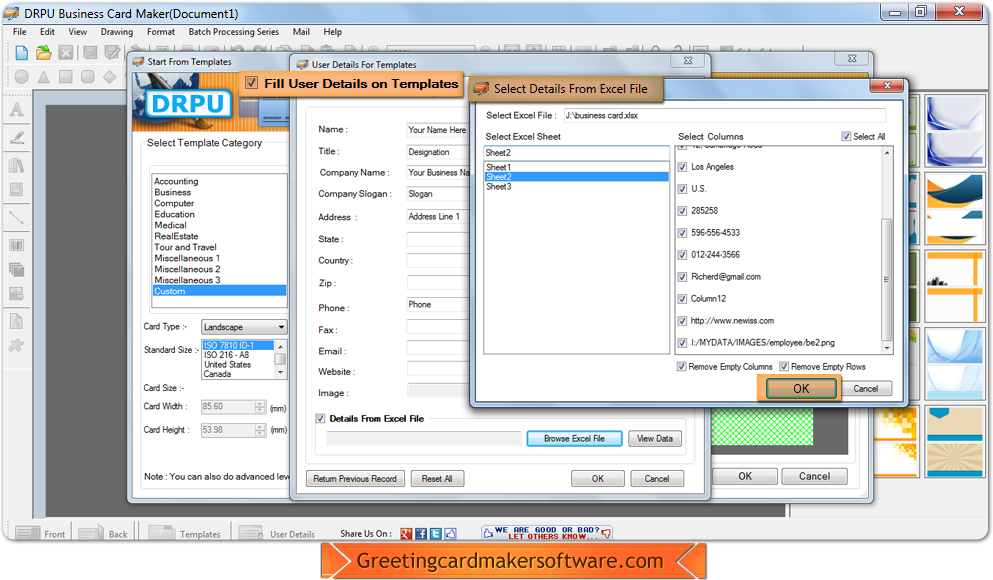Viewport: 993px width, 580px height.
Task: Click the stacked layers icon in sidebar
Action: point(16,269)
